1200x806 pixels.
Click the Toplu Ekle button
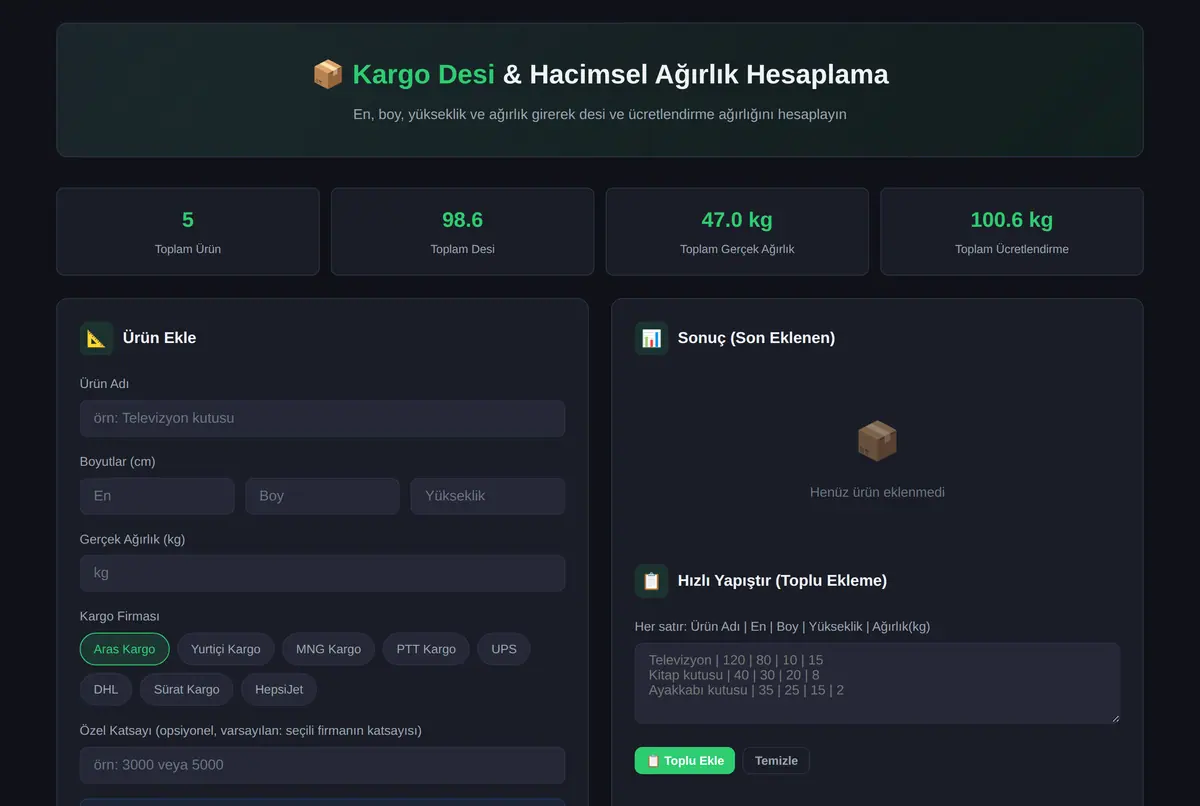click(685, 761)
